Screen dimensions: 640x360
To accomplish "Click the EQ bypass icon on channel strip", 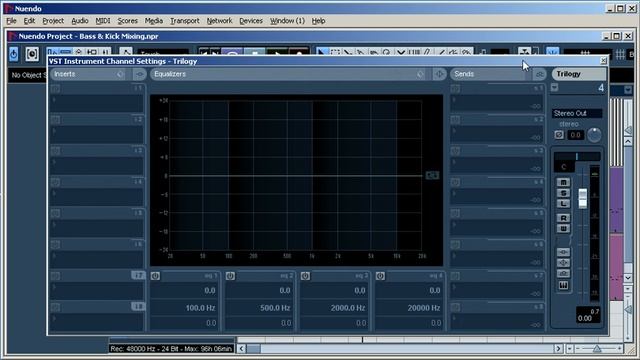I will tap(564, 263).
